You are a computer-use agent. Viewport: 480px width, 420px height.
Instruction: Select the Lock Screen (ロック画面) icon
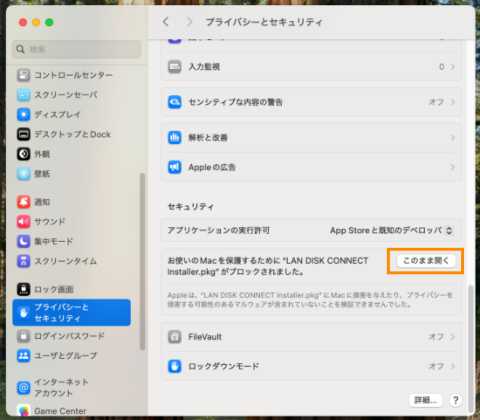coord(23,289)
